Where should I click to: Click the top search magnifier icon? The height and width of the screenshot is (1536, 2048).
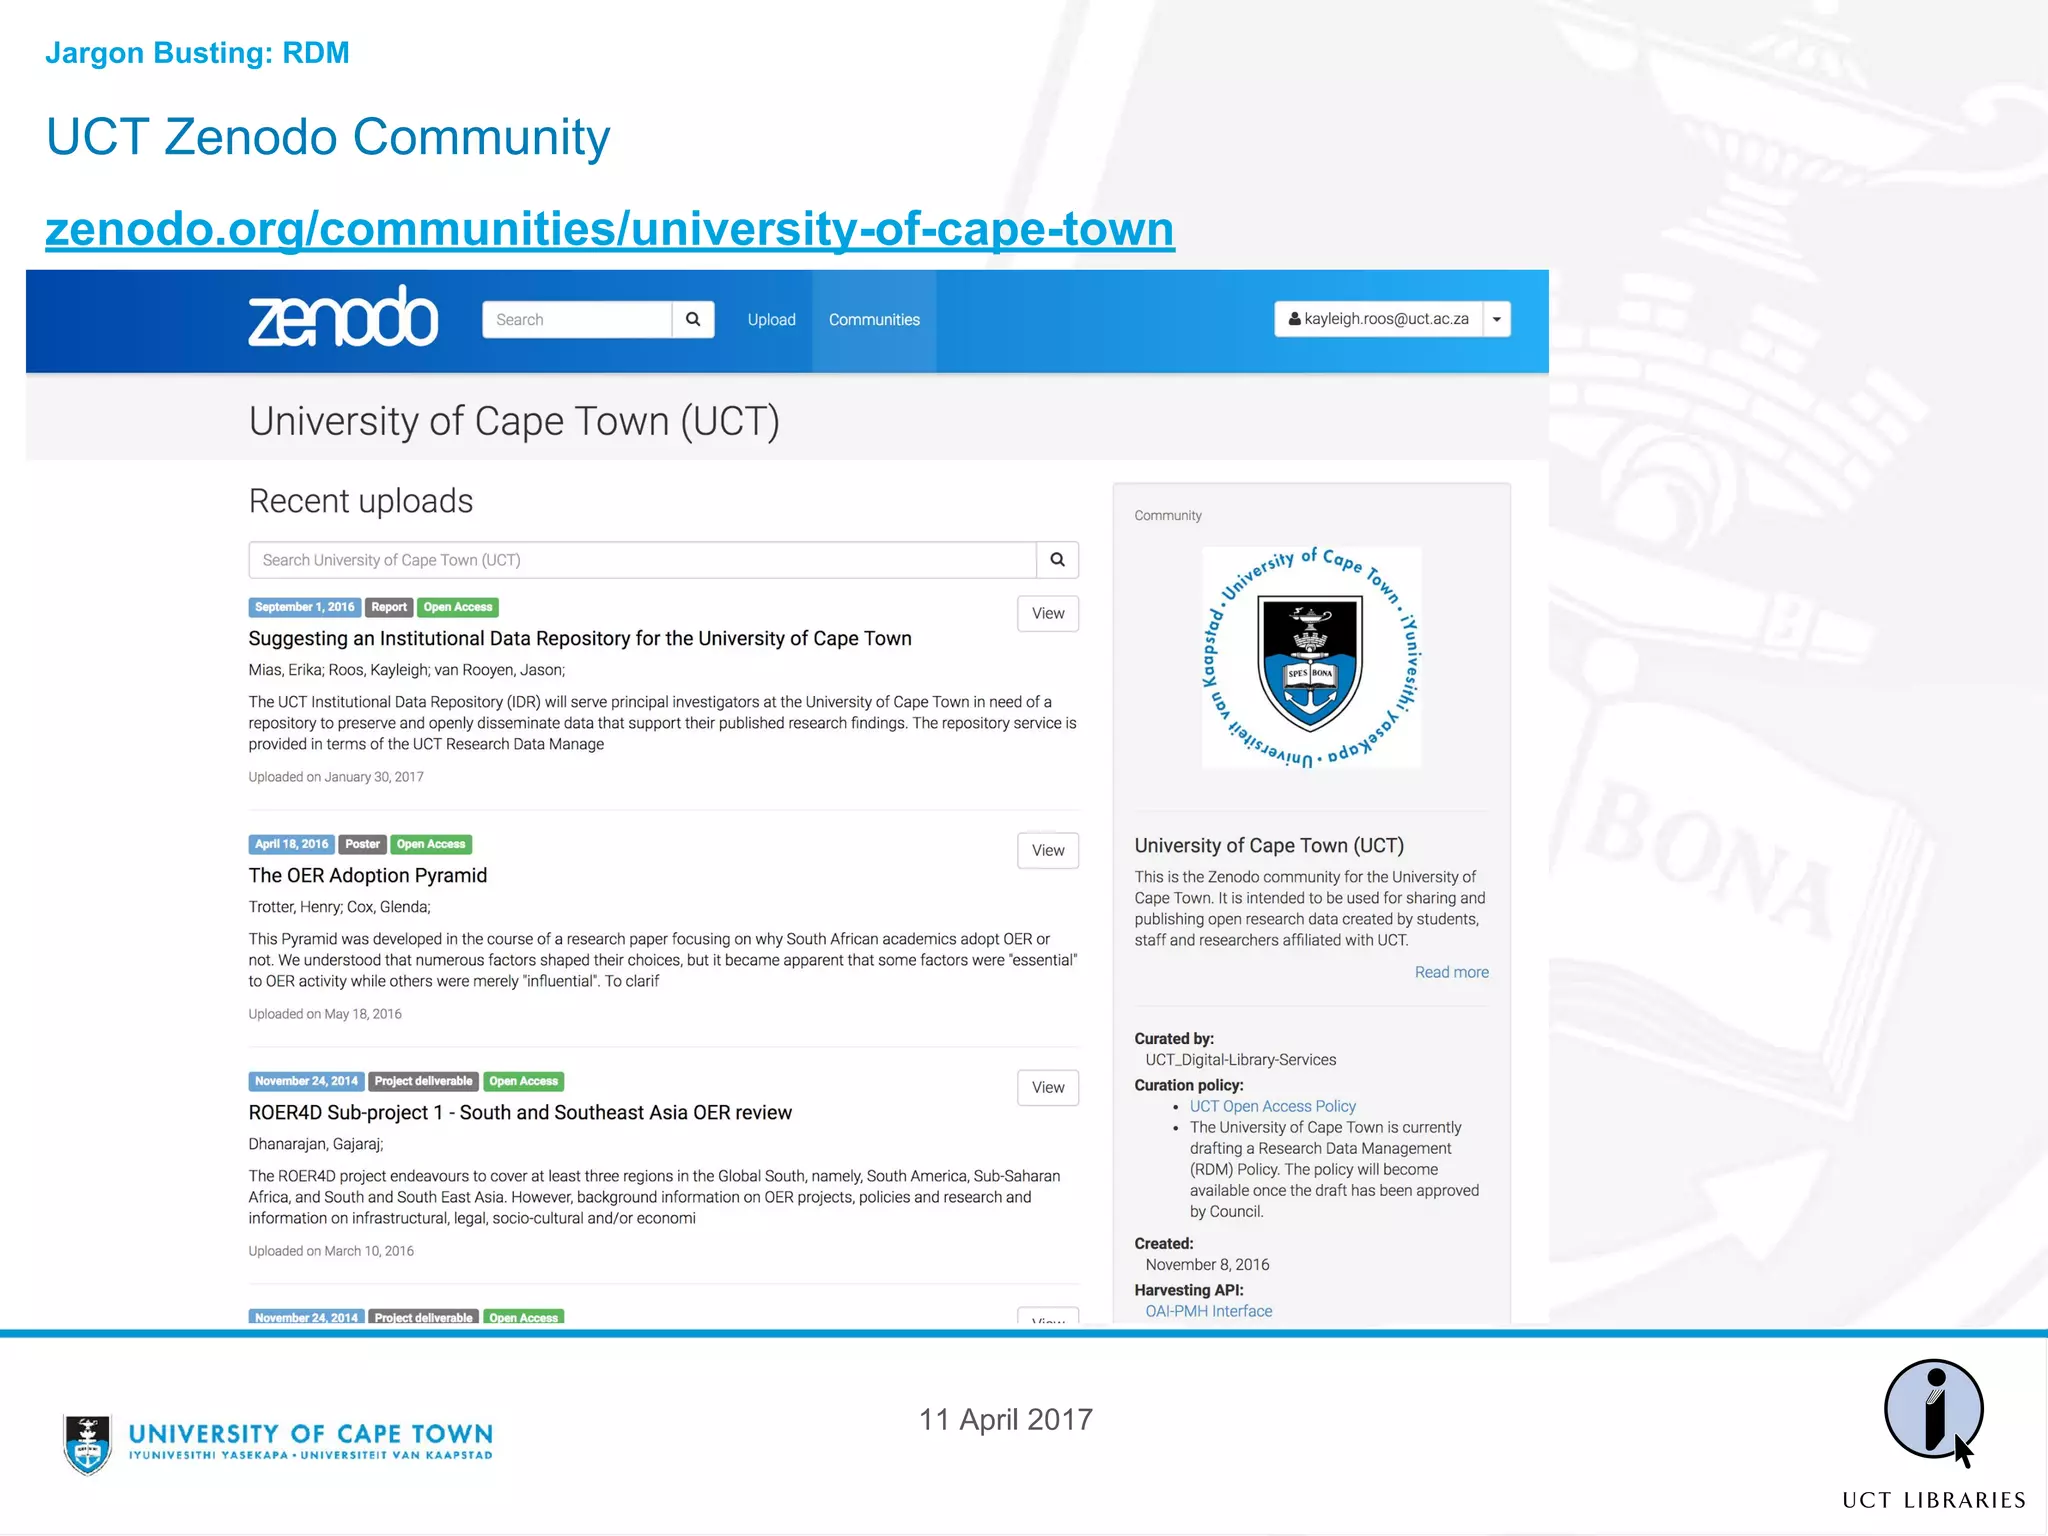pyautogui.click(x=693, y=319)
